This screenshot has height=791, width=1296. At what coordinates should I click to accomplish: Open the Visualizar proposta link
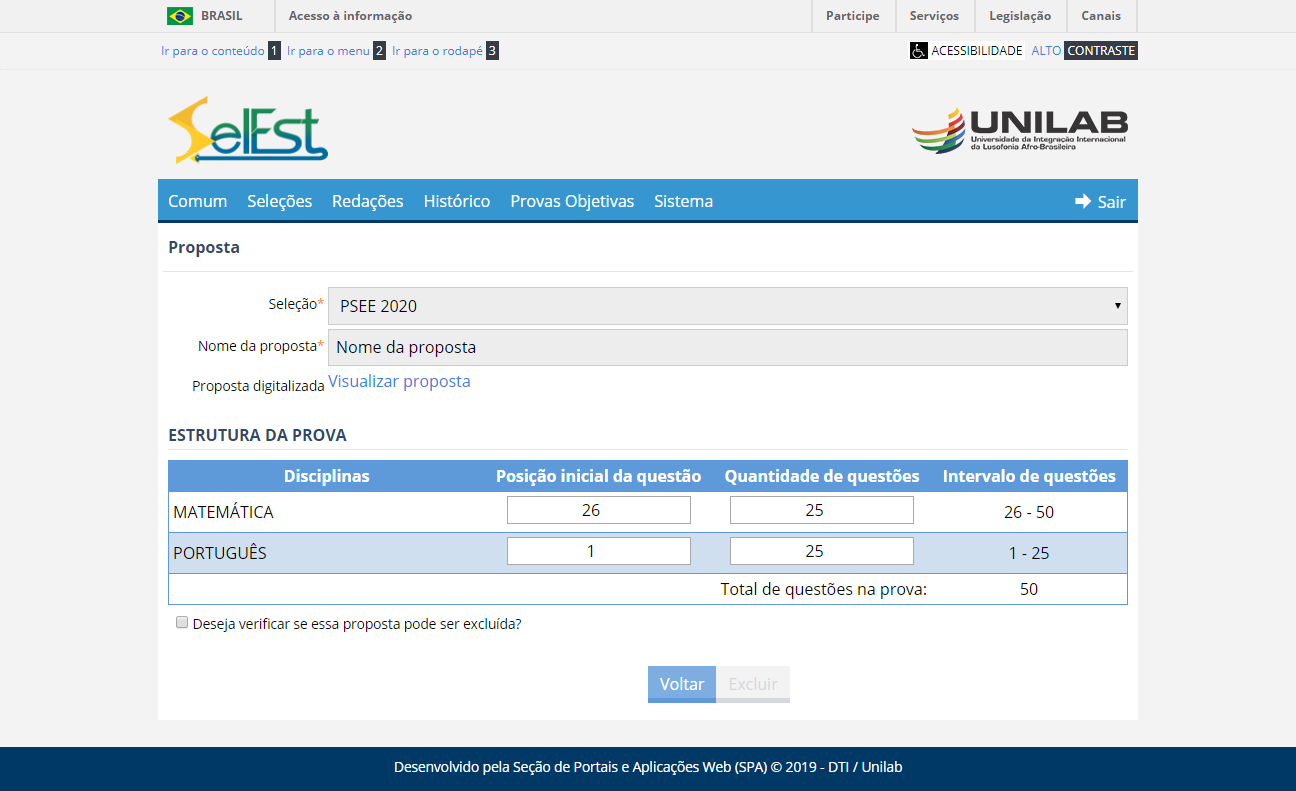pyautogui.click(x=399, y=381)
